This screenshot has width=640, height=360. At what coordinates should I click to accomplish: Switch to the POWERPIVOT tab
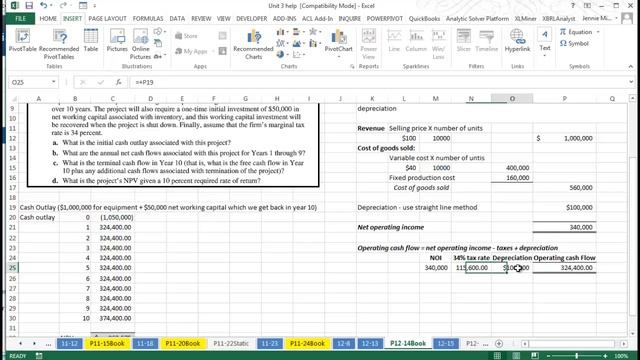(x=384, y=19)
